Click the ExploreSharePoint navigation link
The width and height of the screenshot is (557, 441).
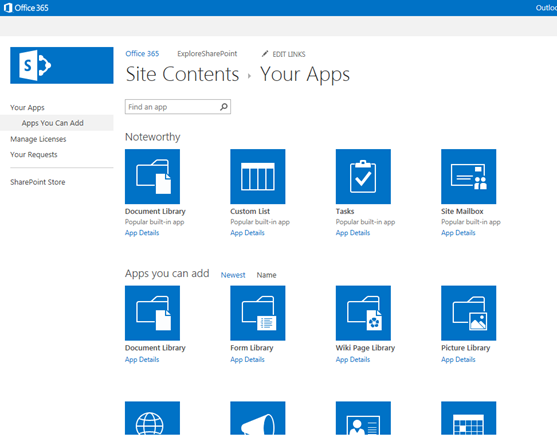207,54
